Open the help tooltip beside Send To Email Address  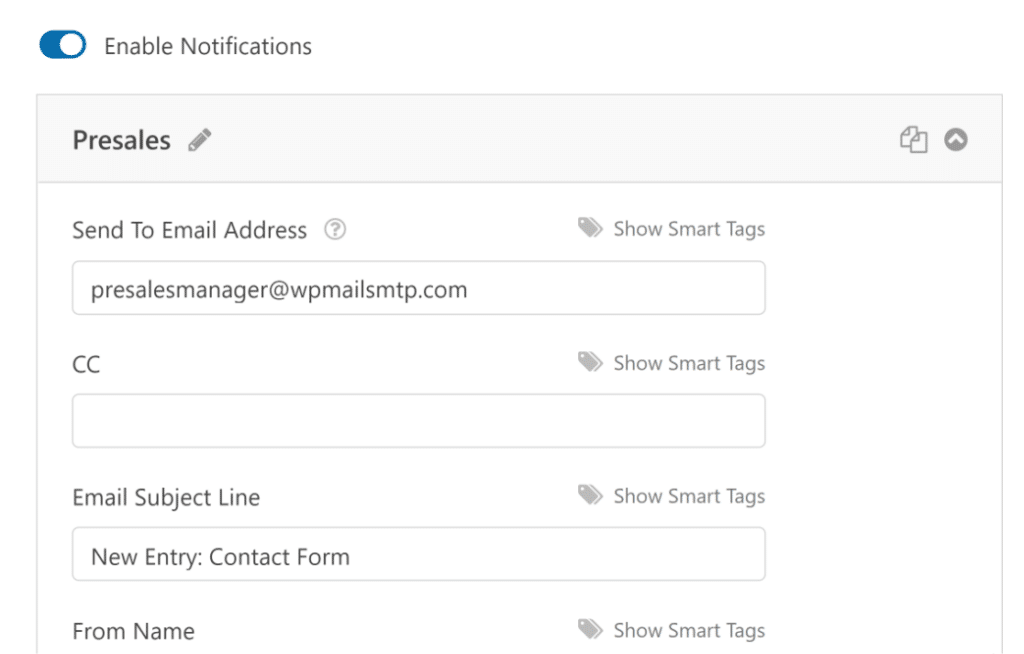click(x=336, y=229)
